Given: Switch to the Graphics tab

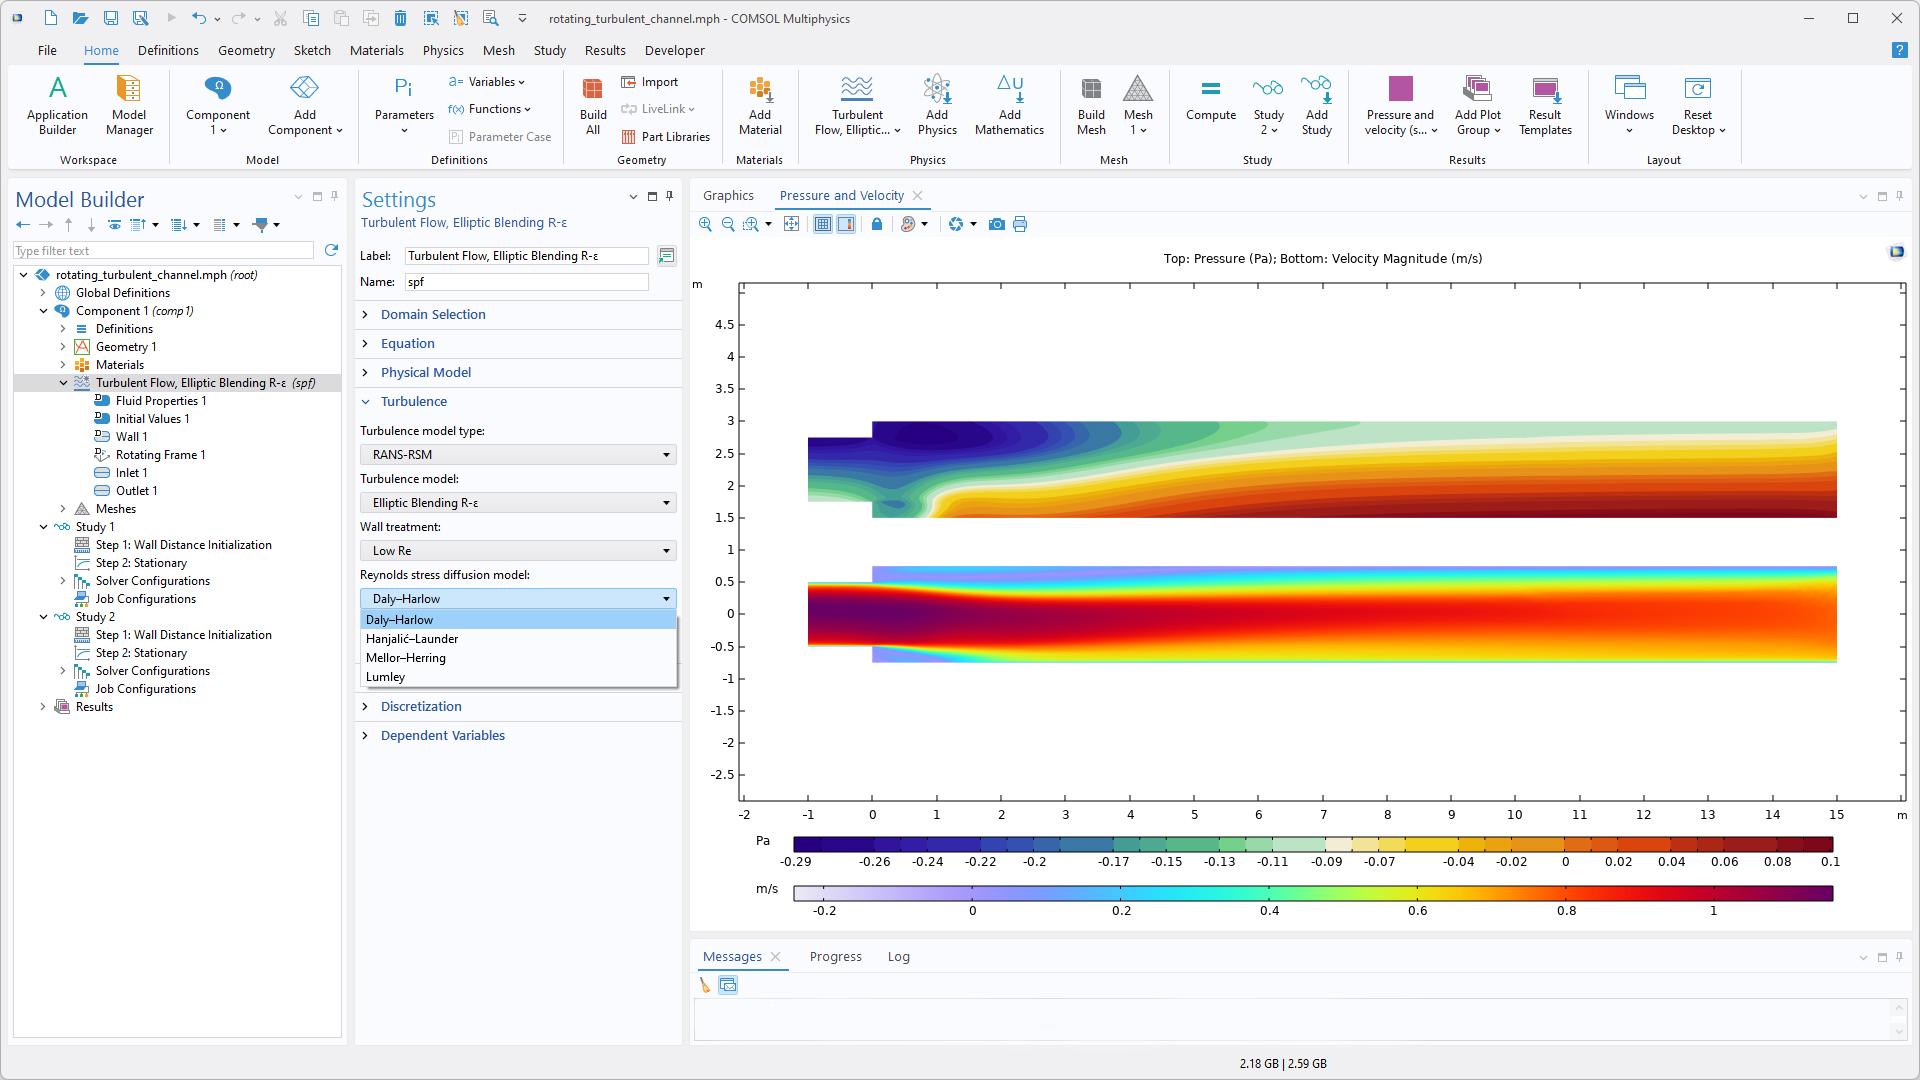Looking at the screenshot, I should [728, 196].
